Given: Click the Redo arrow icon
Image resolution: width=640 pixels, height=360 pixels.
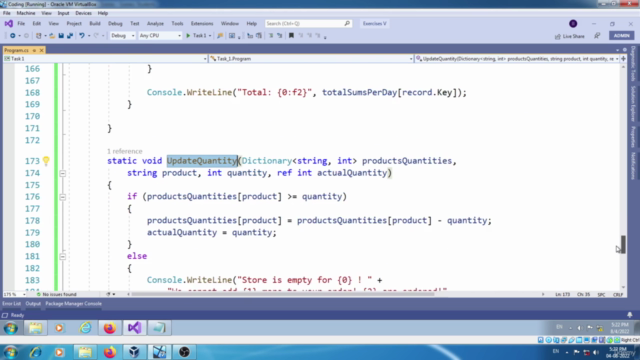Looking at the screenshot, I should pos(96,36).
